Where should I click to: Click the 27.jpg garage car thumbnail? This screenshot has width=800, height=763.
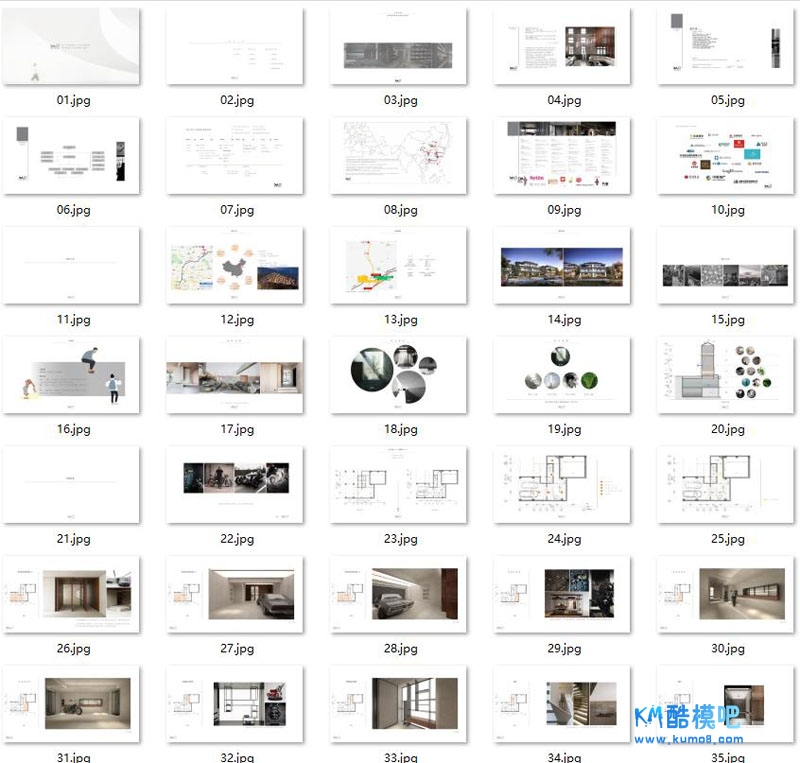235,594
